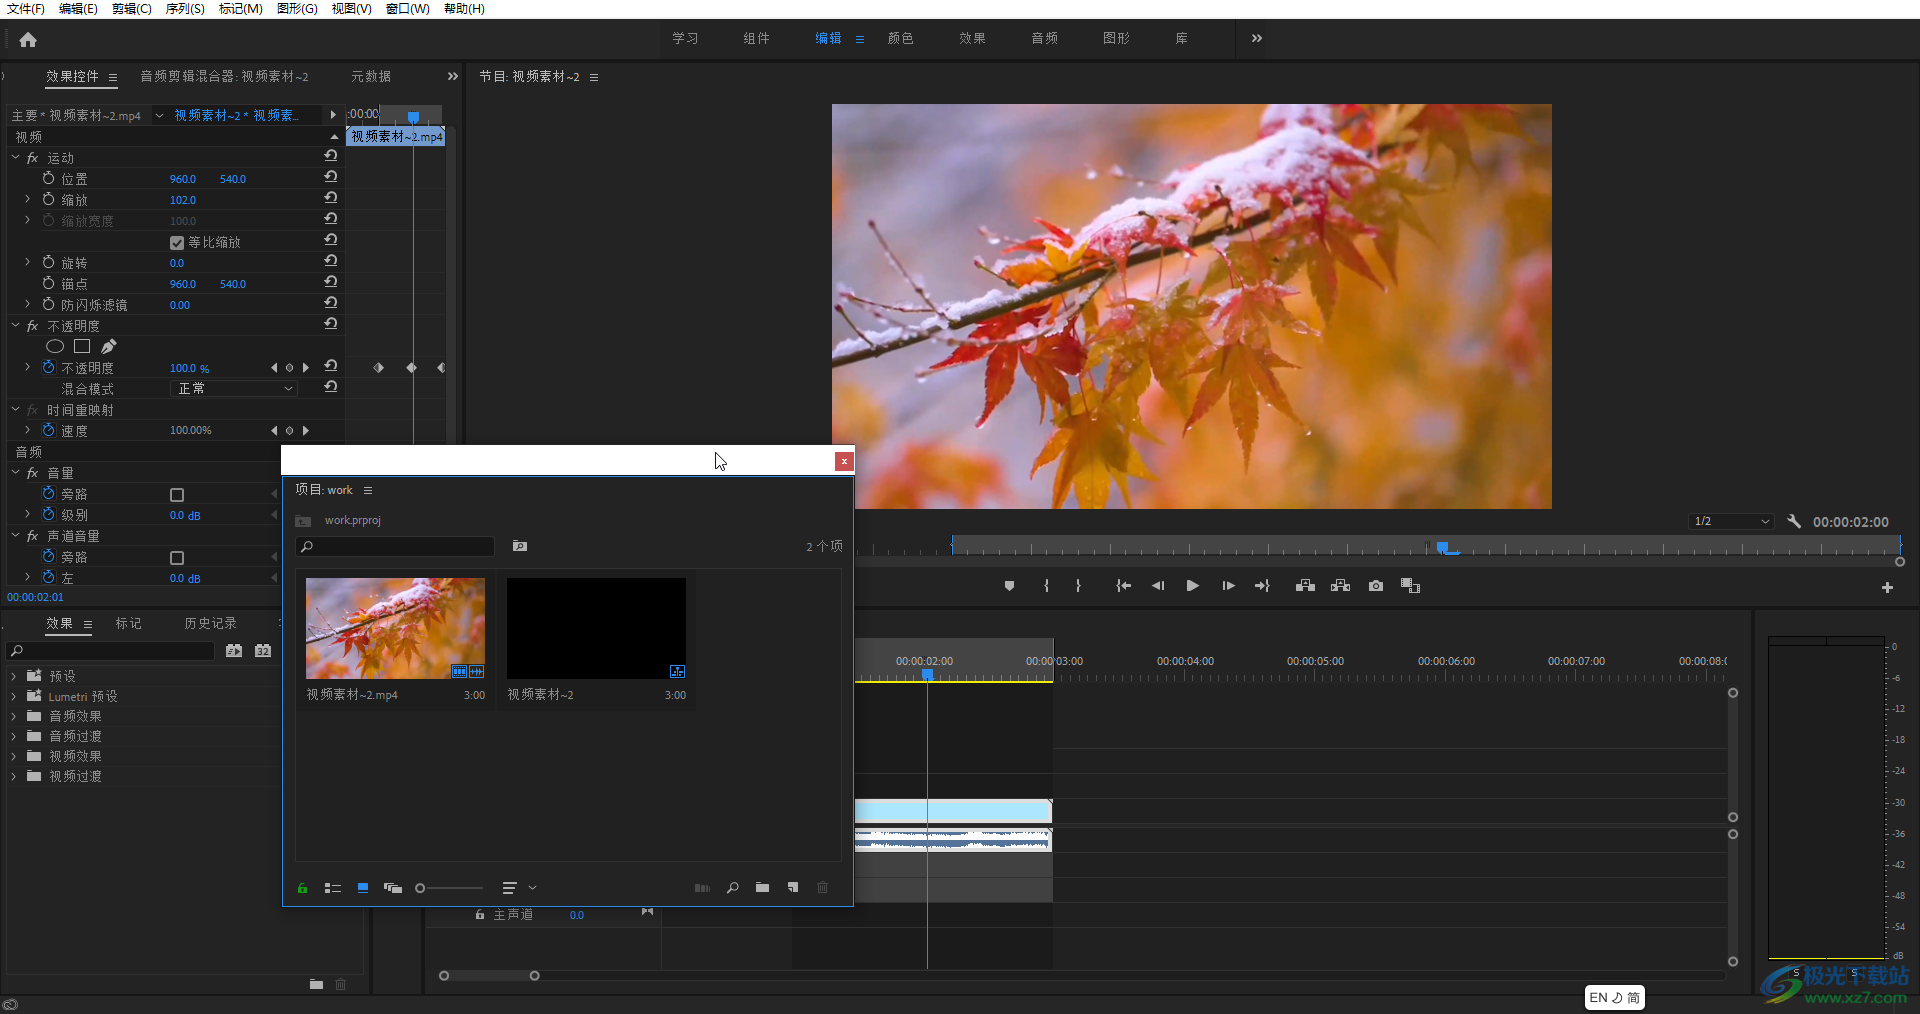The height and width of the screenshot is (1014, 1920).
Task: Switch Project panel to list view
Action: [333, 888]
